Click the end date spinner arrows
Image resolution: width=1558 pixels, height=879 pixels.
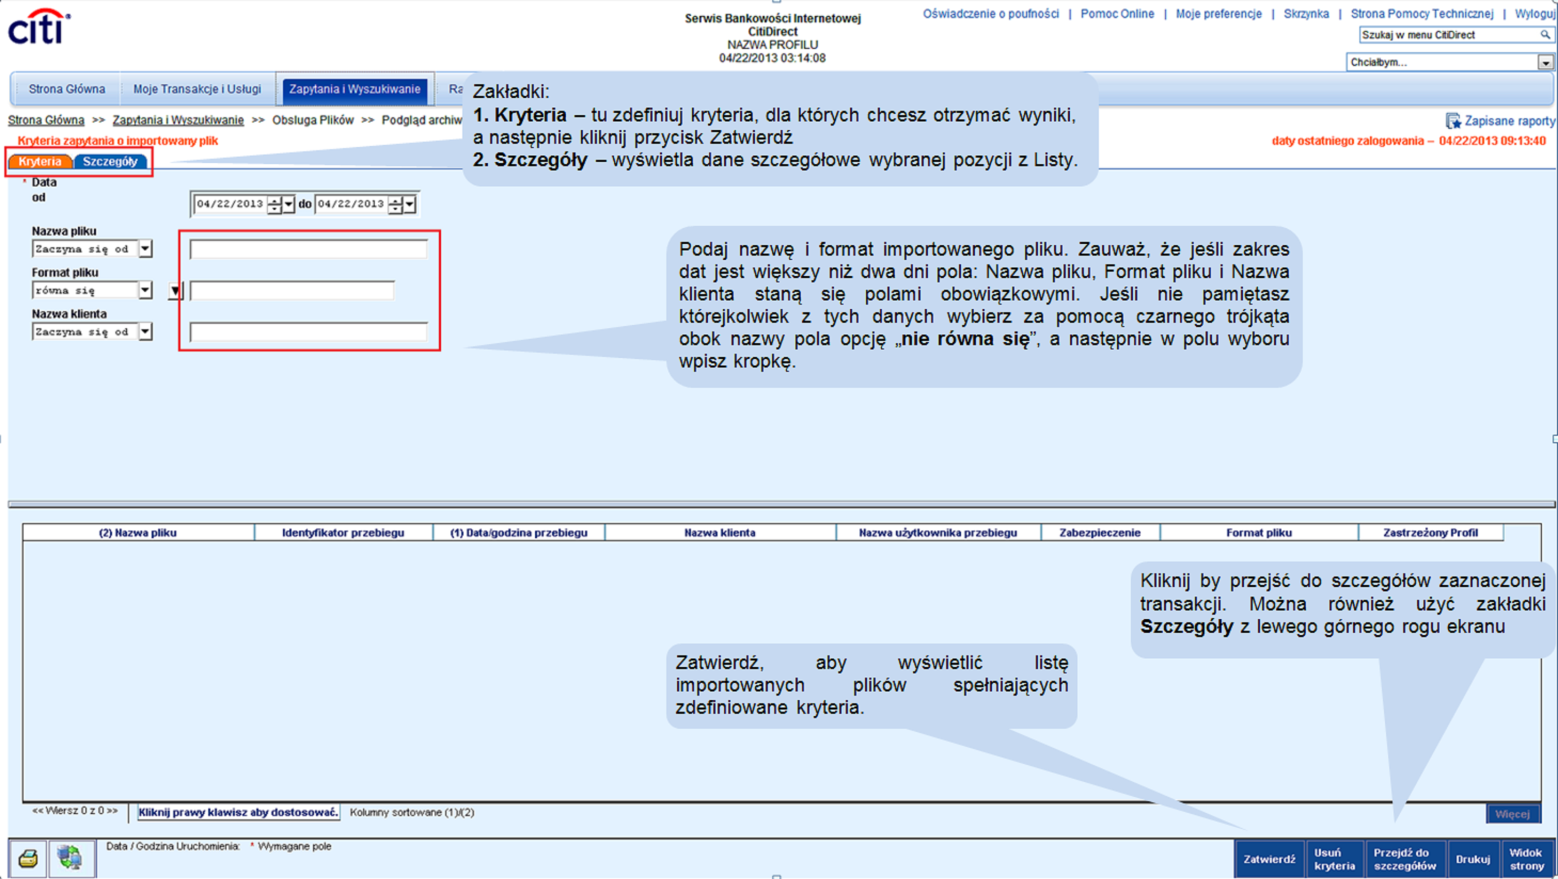pyautogui.click(x=396, y=204)
